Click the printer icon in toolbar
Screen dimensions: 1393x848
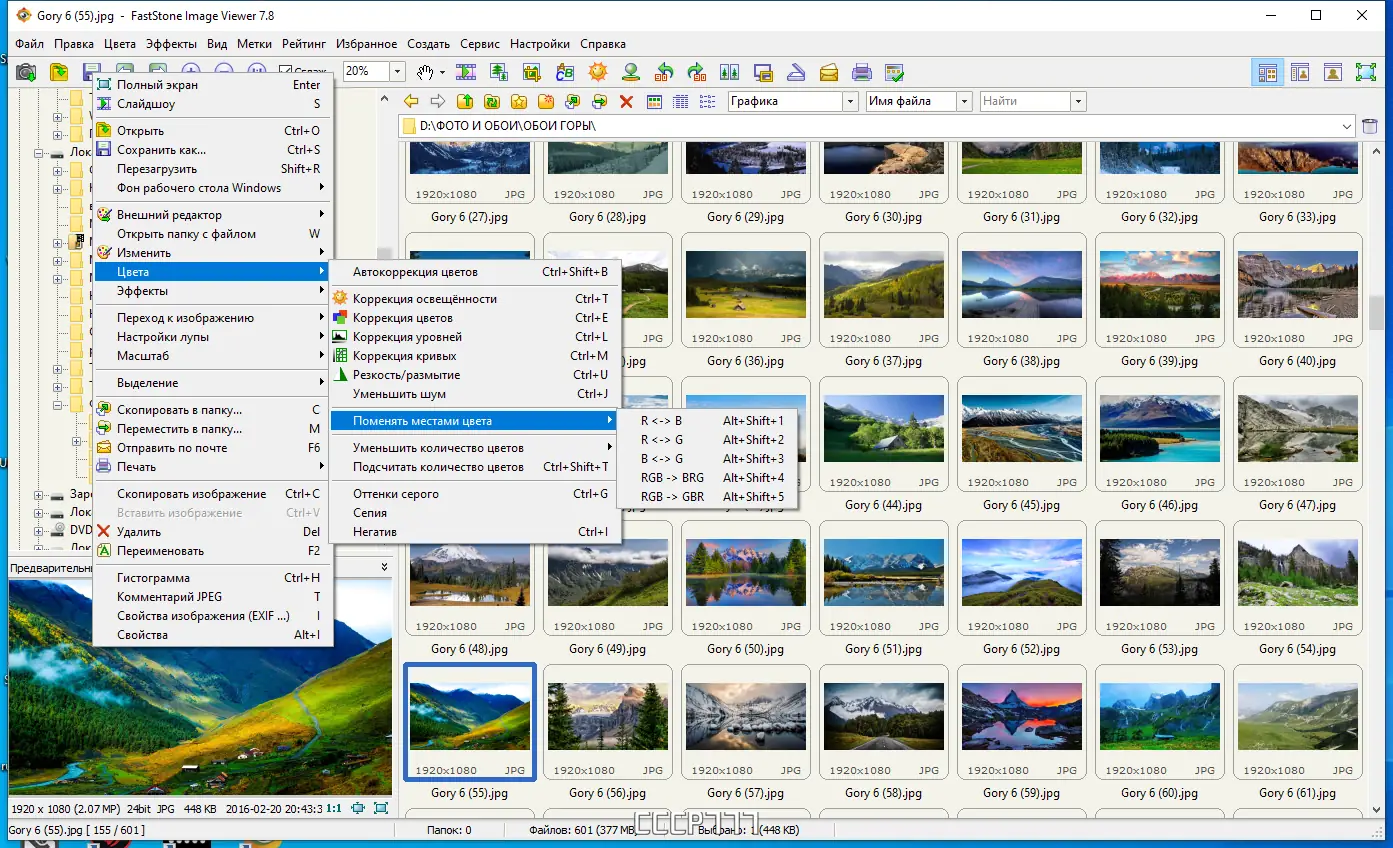pyautogui.click(x=861, y=72)
